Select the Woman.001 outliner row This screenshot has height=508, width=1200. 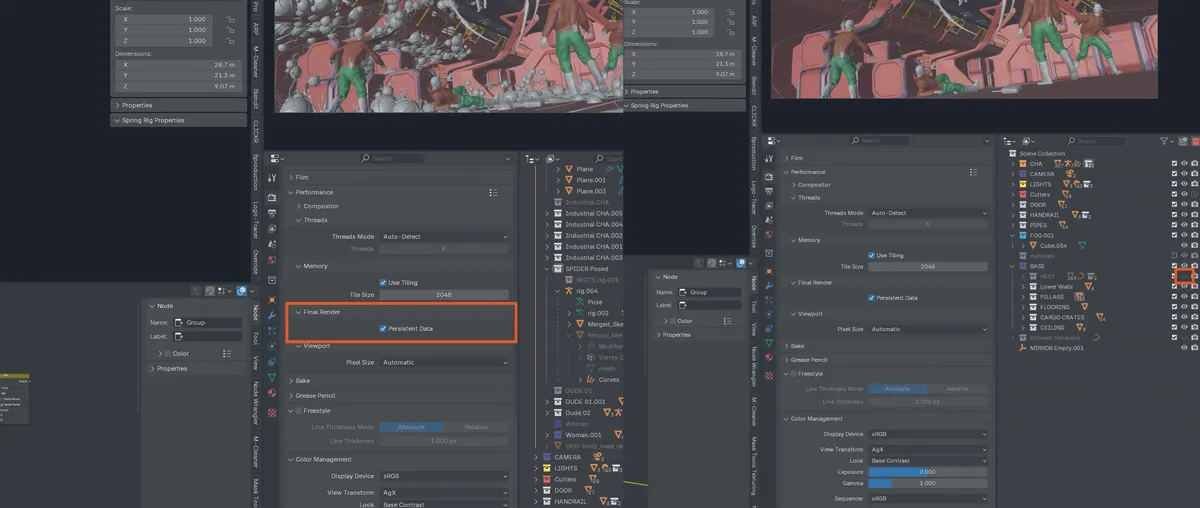pos(586,435)
